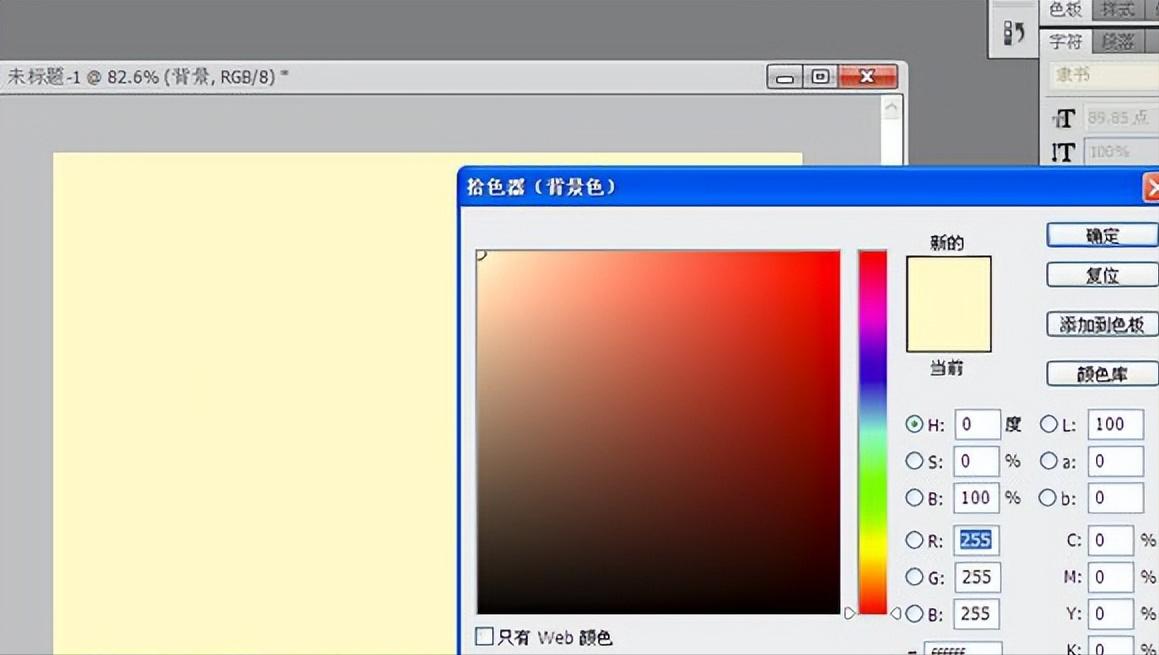This screenshot has height=655, width=1159.
Task: Click the panel collapse icon above the Character panel
Action: tap(1013, 31)
